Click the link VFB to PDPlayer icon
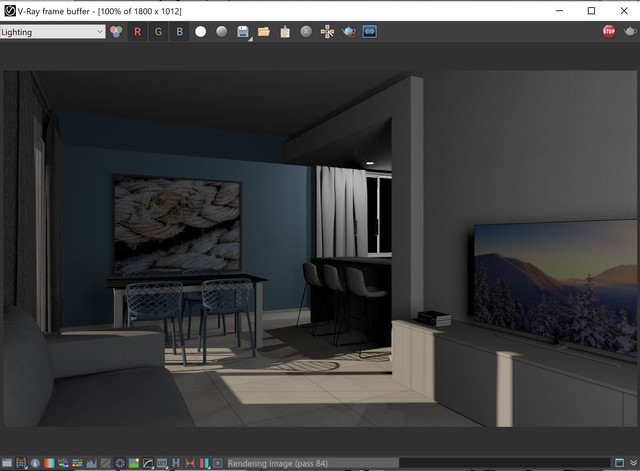The width and height of the screenshot is (640, 471). tap(370, 32)
